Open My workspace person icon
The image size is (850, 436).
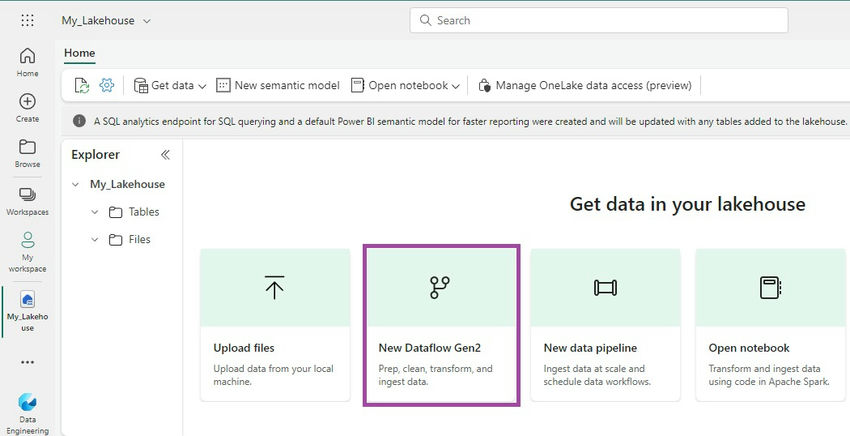[27, 240]
